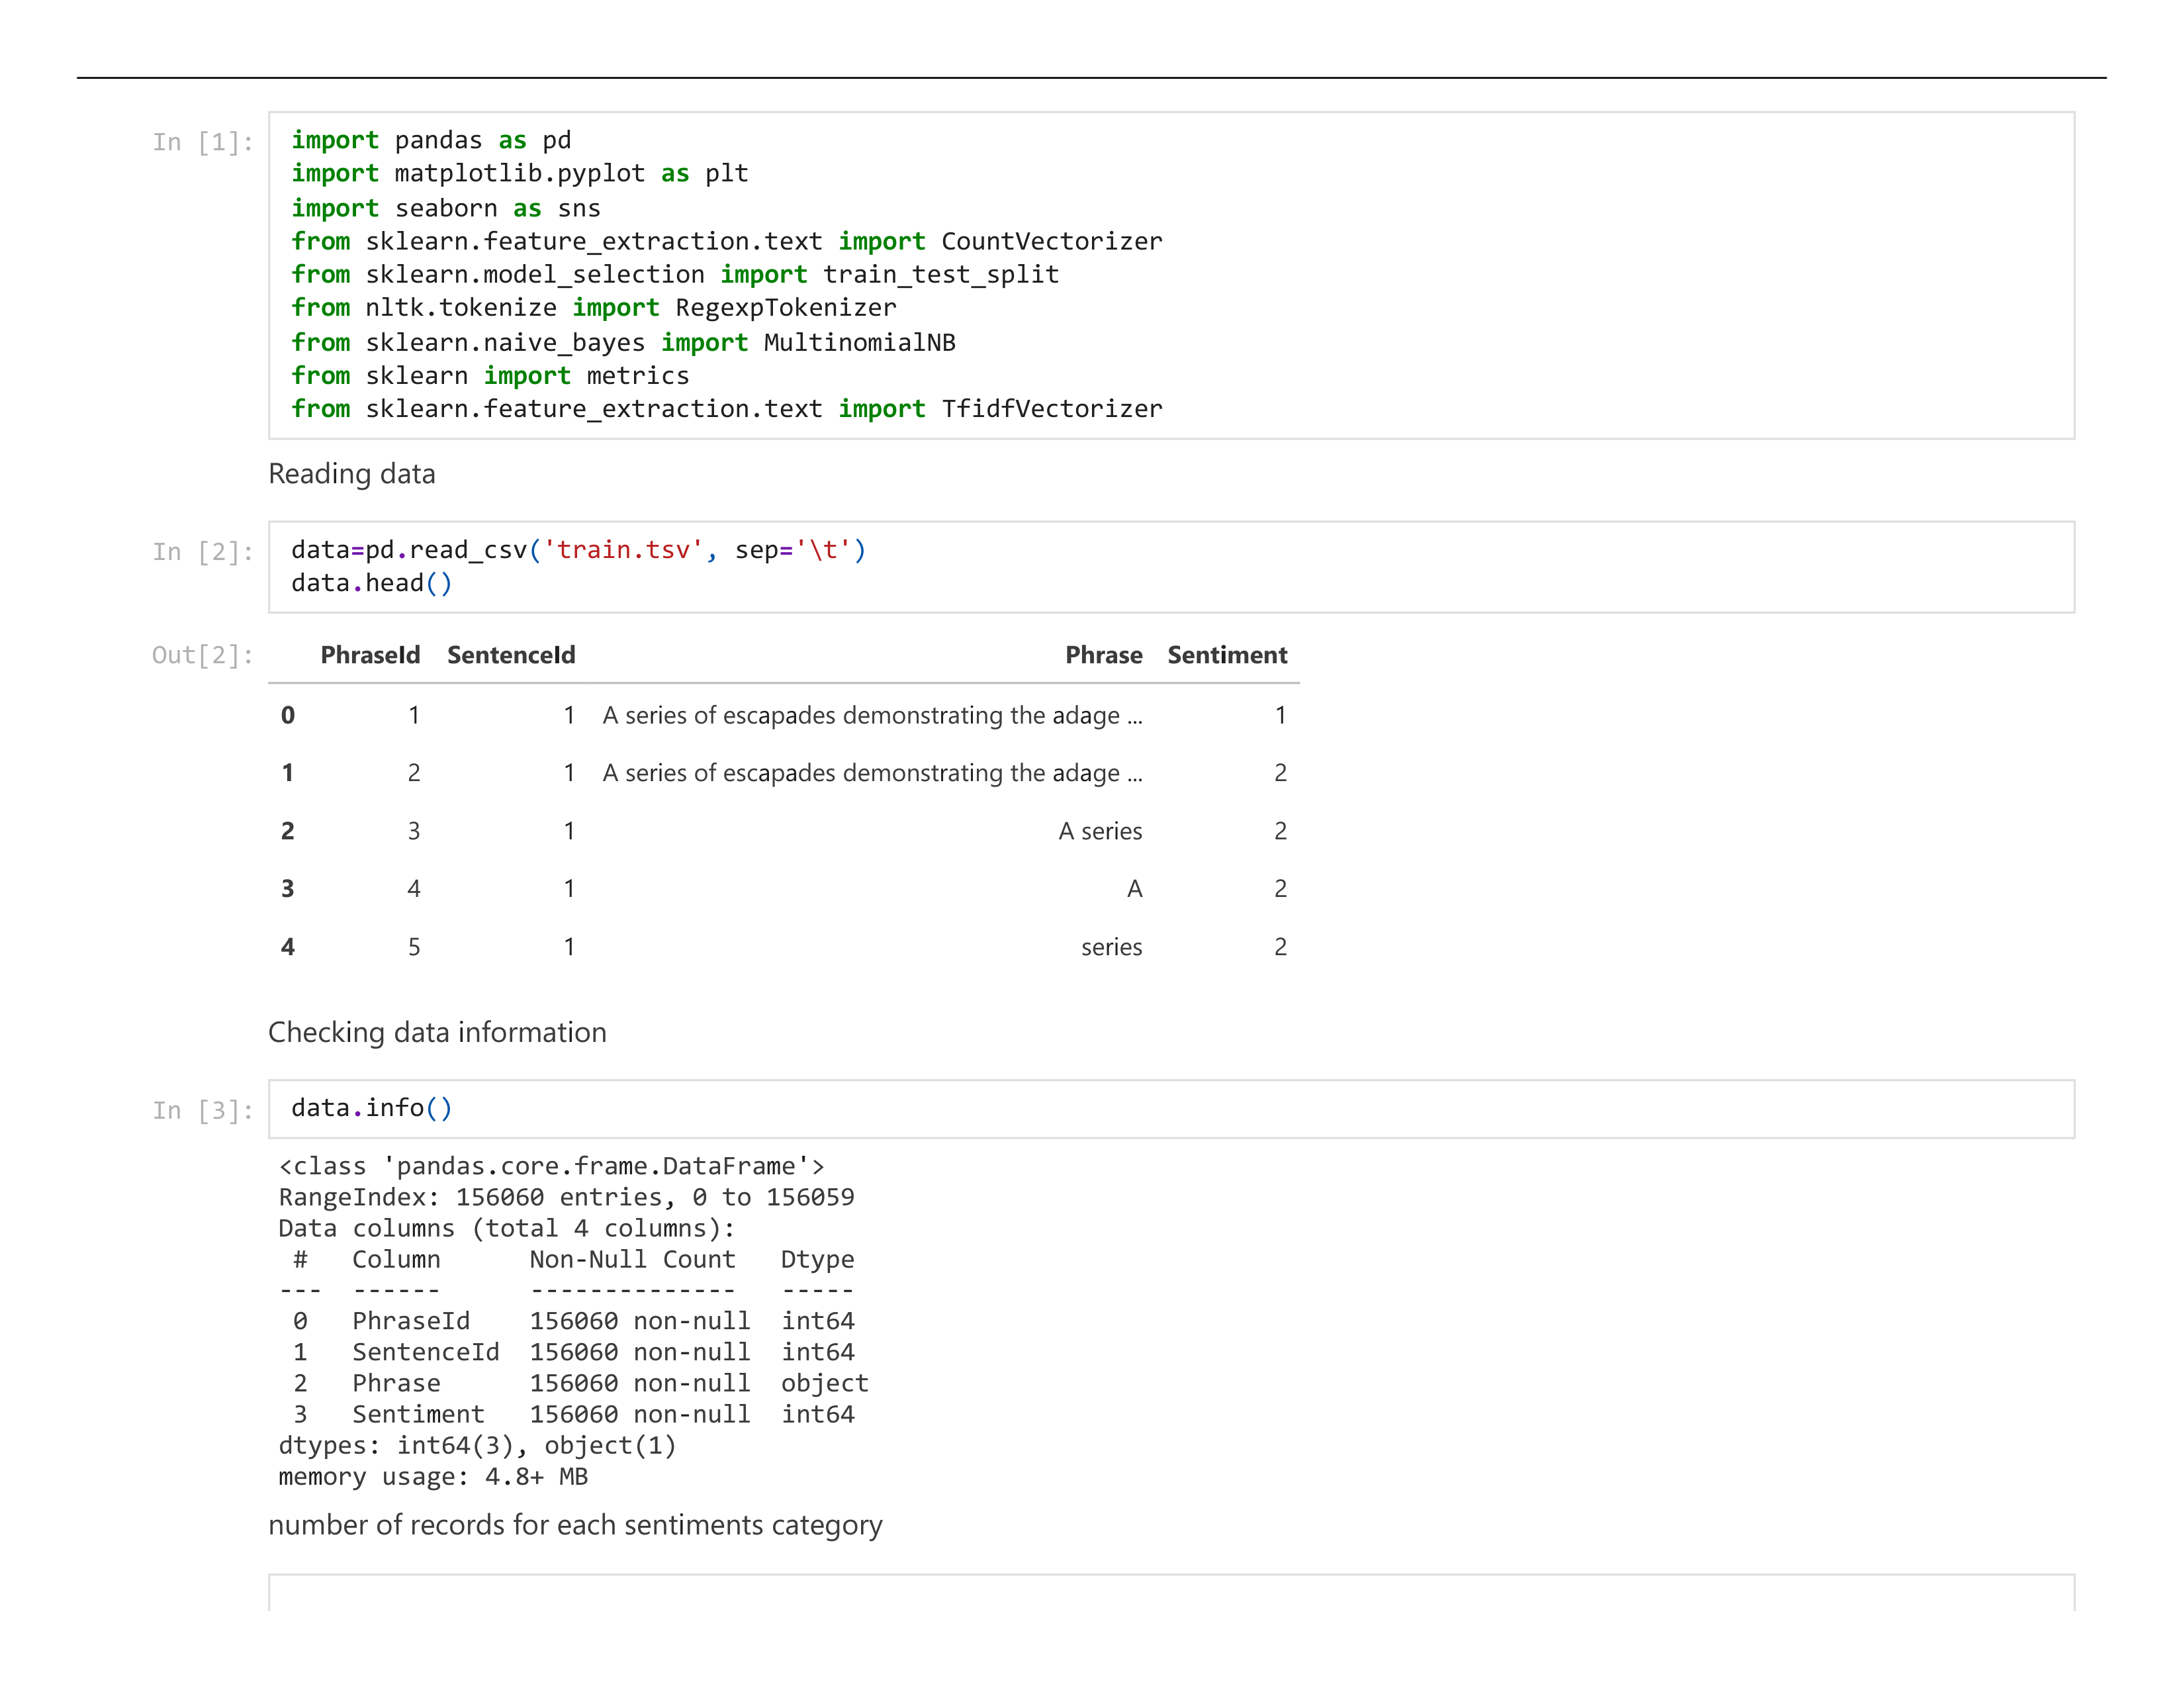
Task: Click the RegexpTokenizer import line
Action: click(594, 308)
